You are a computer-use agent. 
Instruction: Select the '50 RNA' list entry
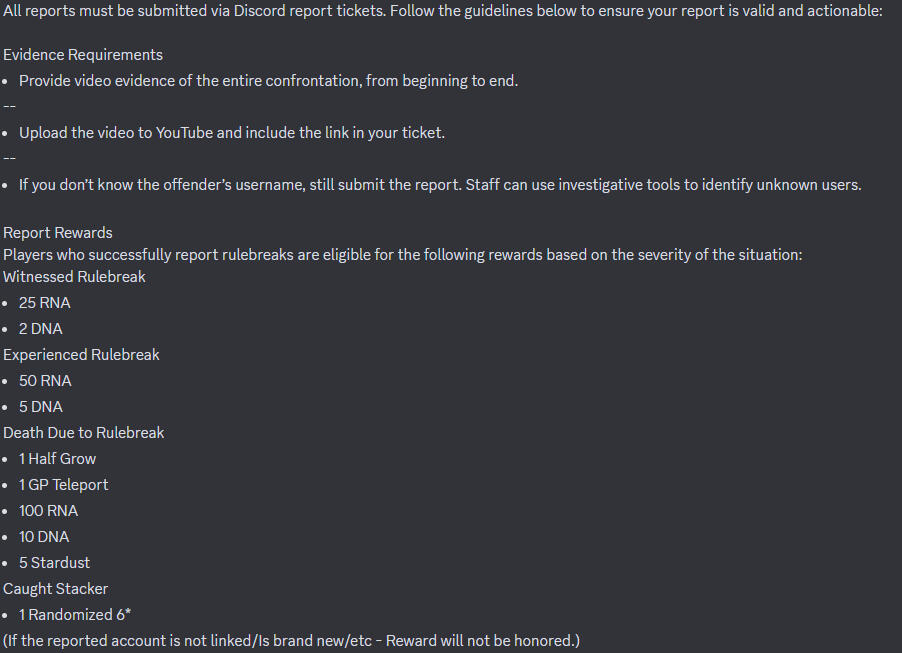[x=45, y=381]
